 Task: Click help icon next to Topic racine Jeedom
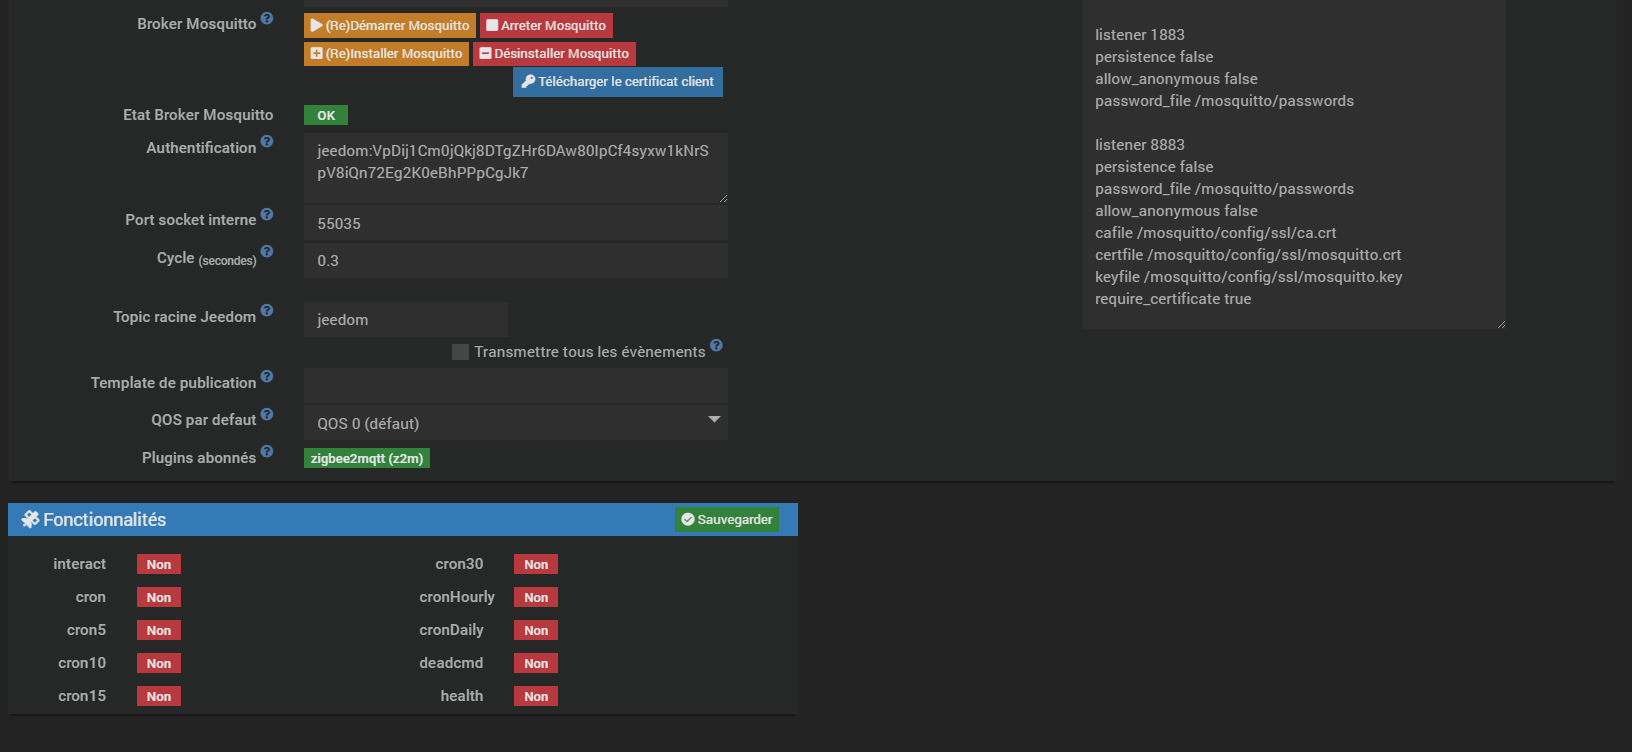267,311
